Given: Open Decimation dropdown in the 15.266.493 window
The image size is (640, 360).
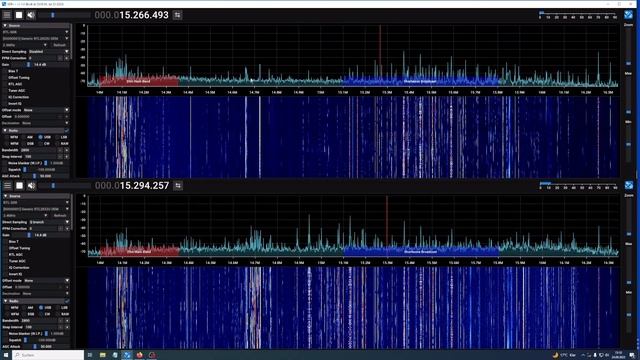Looking at the screenshot, I should [x=45, y=123].
